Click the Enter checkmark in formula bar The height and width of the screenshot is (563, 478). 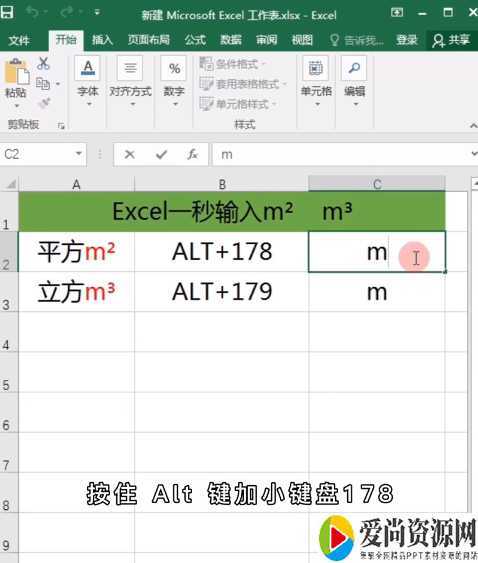coord(161,155)
